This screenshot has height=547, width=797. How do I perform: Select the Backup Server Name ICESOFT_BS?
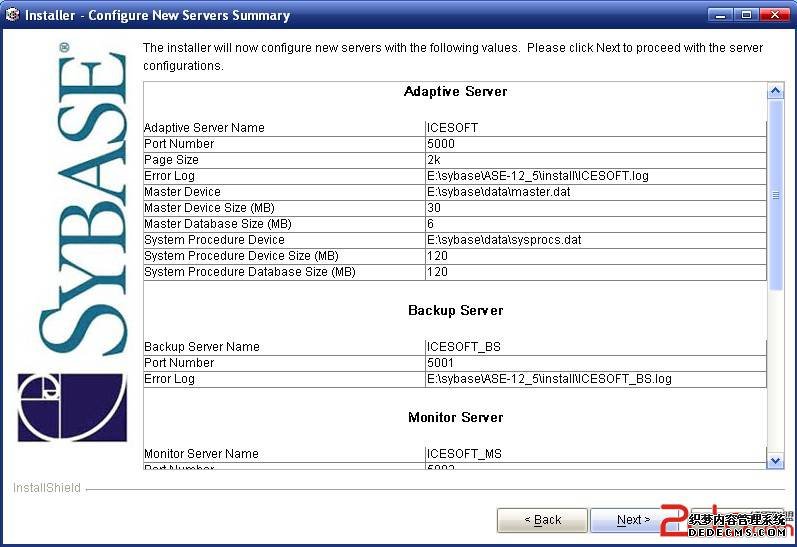pyautogui.click(x=463, y=347)
